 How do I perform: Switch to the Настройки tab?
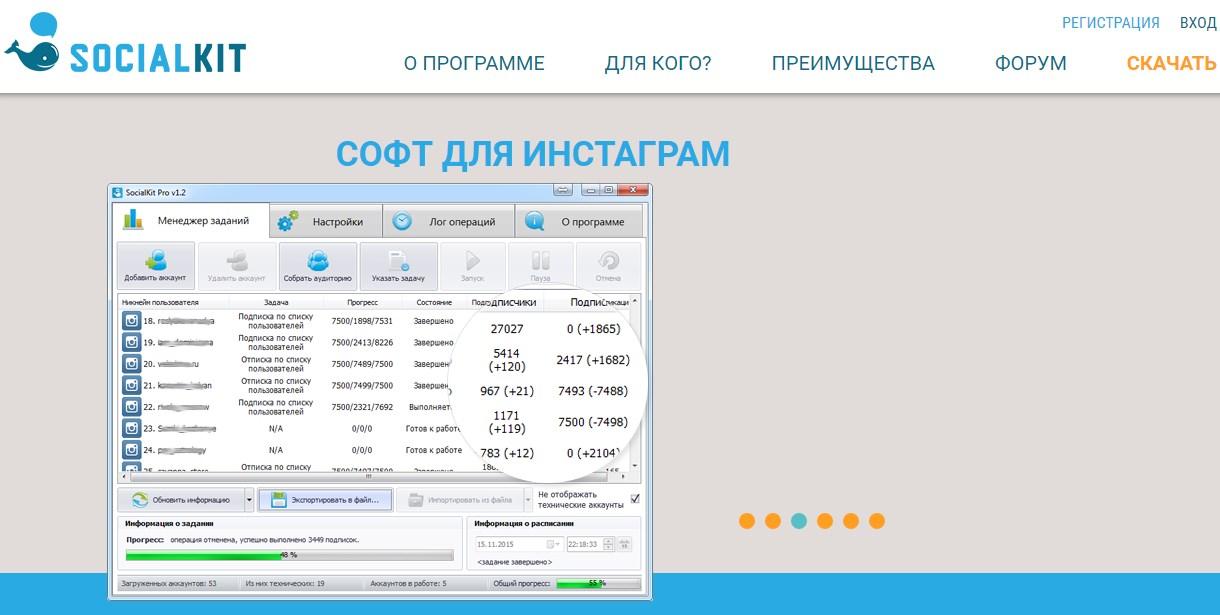(x=328, y=222)
